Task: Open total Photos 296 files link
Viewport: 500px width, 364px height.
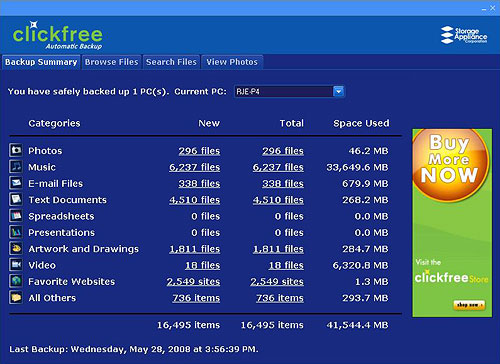Action: point(283,151)
